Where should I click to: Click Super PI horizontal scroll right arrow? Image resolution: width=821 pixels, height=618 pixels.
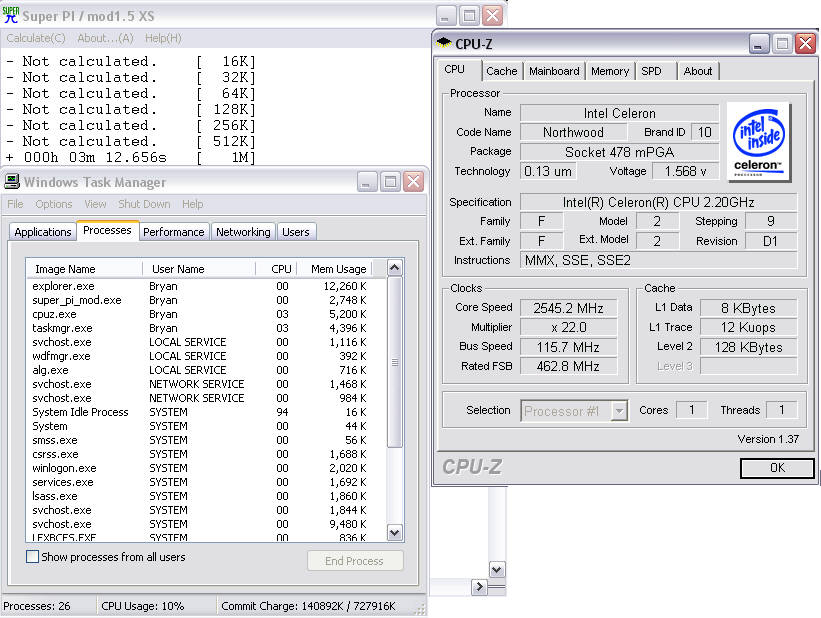click(479, 587)
